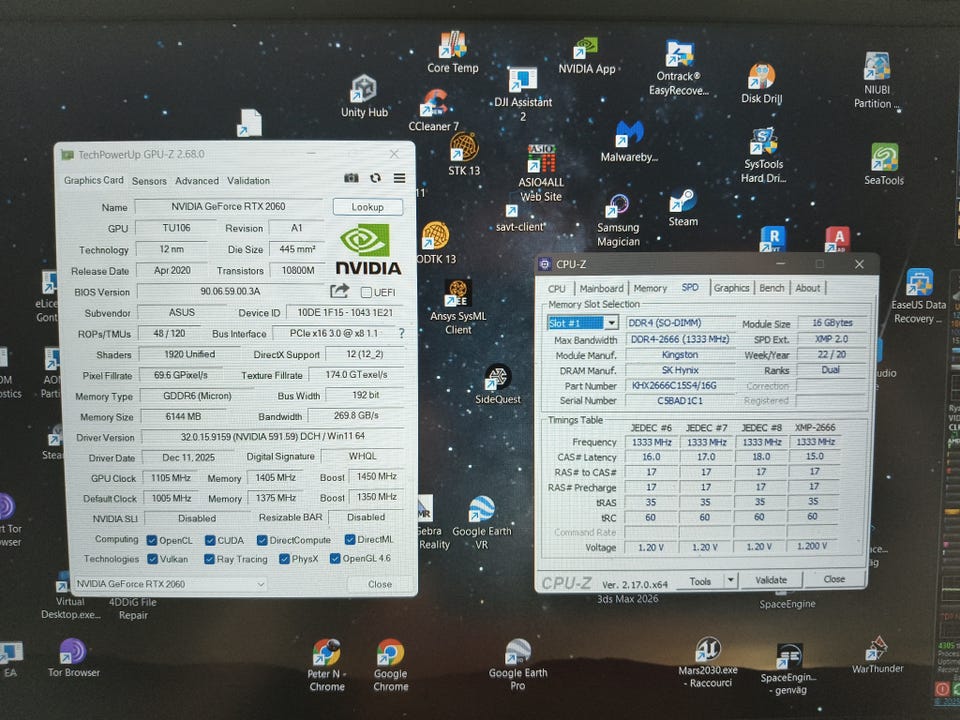Open the GPU-Z hamburger menu
Image resolution: width=960 pixels, height=720 pixels.
pyautogui.click(x=399, y=178)
